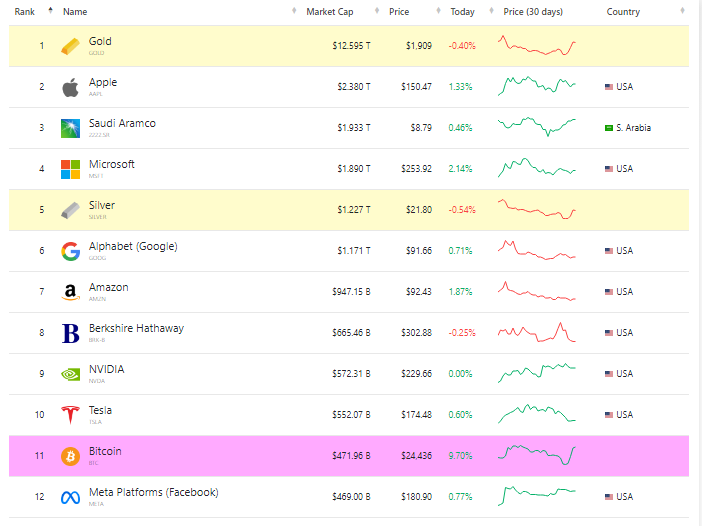
Task: Sort table by Rank arrow
Action: click(51, 10)
